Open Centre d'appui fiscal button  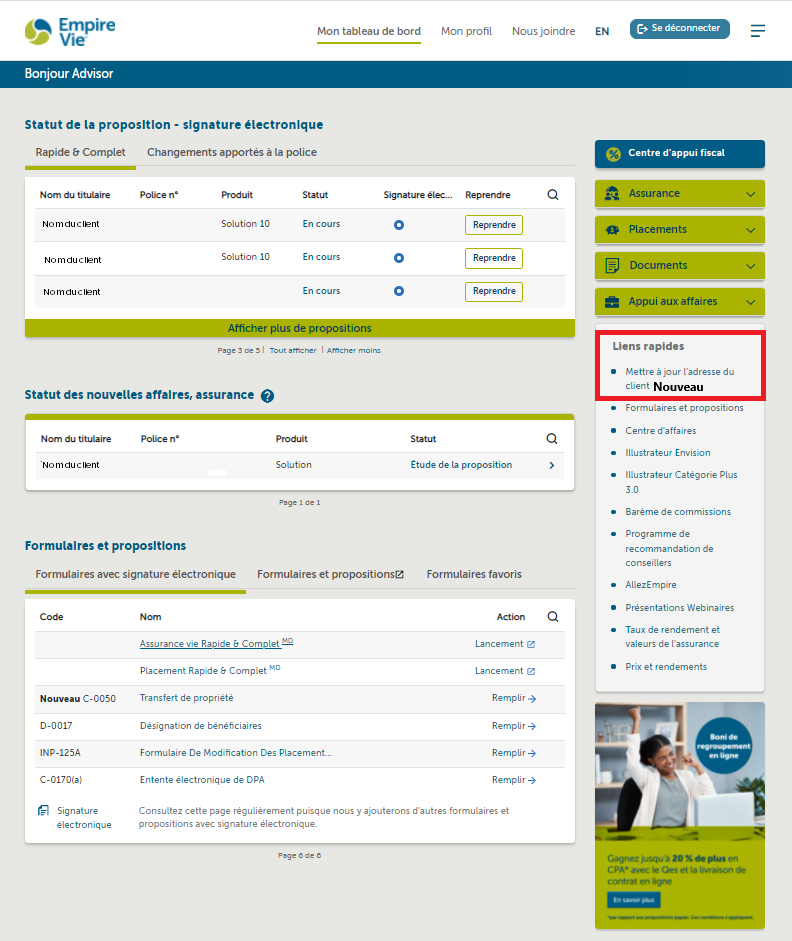point(680,154)
